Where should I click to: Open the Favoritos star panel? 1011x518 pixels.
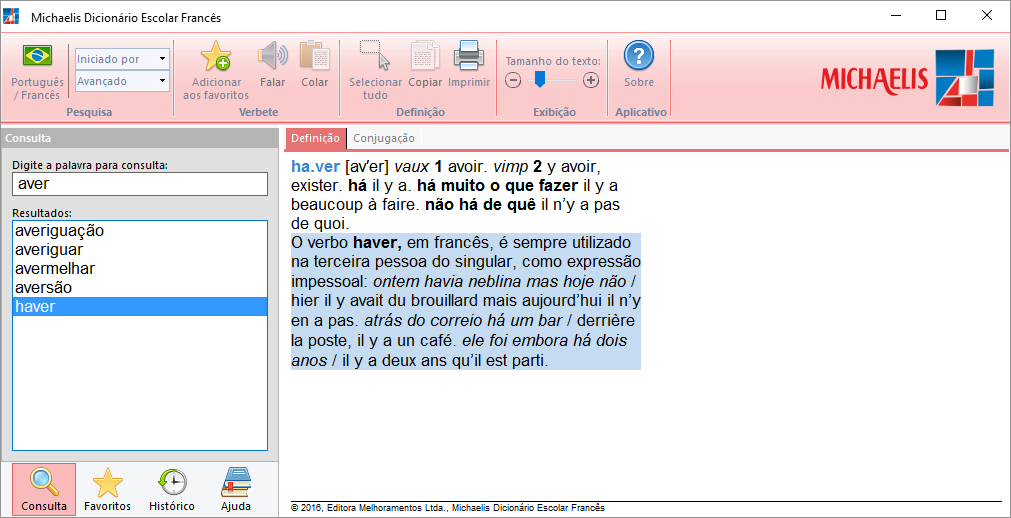click(x=108, y=489)
